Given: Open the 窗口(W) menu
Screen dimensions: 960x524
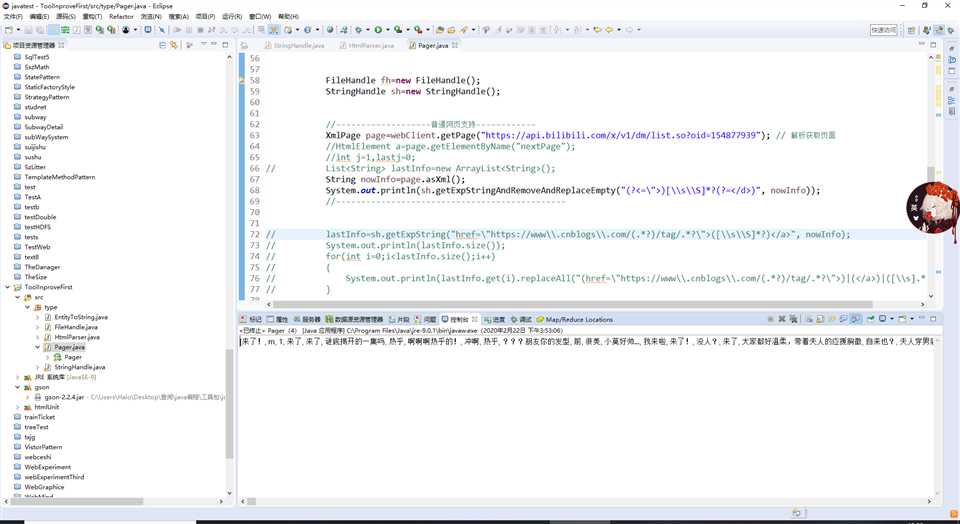Looking at the screenshot, I should pyautogui.click(x=260, y=17).
